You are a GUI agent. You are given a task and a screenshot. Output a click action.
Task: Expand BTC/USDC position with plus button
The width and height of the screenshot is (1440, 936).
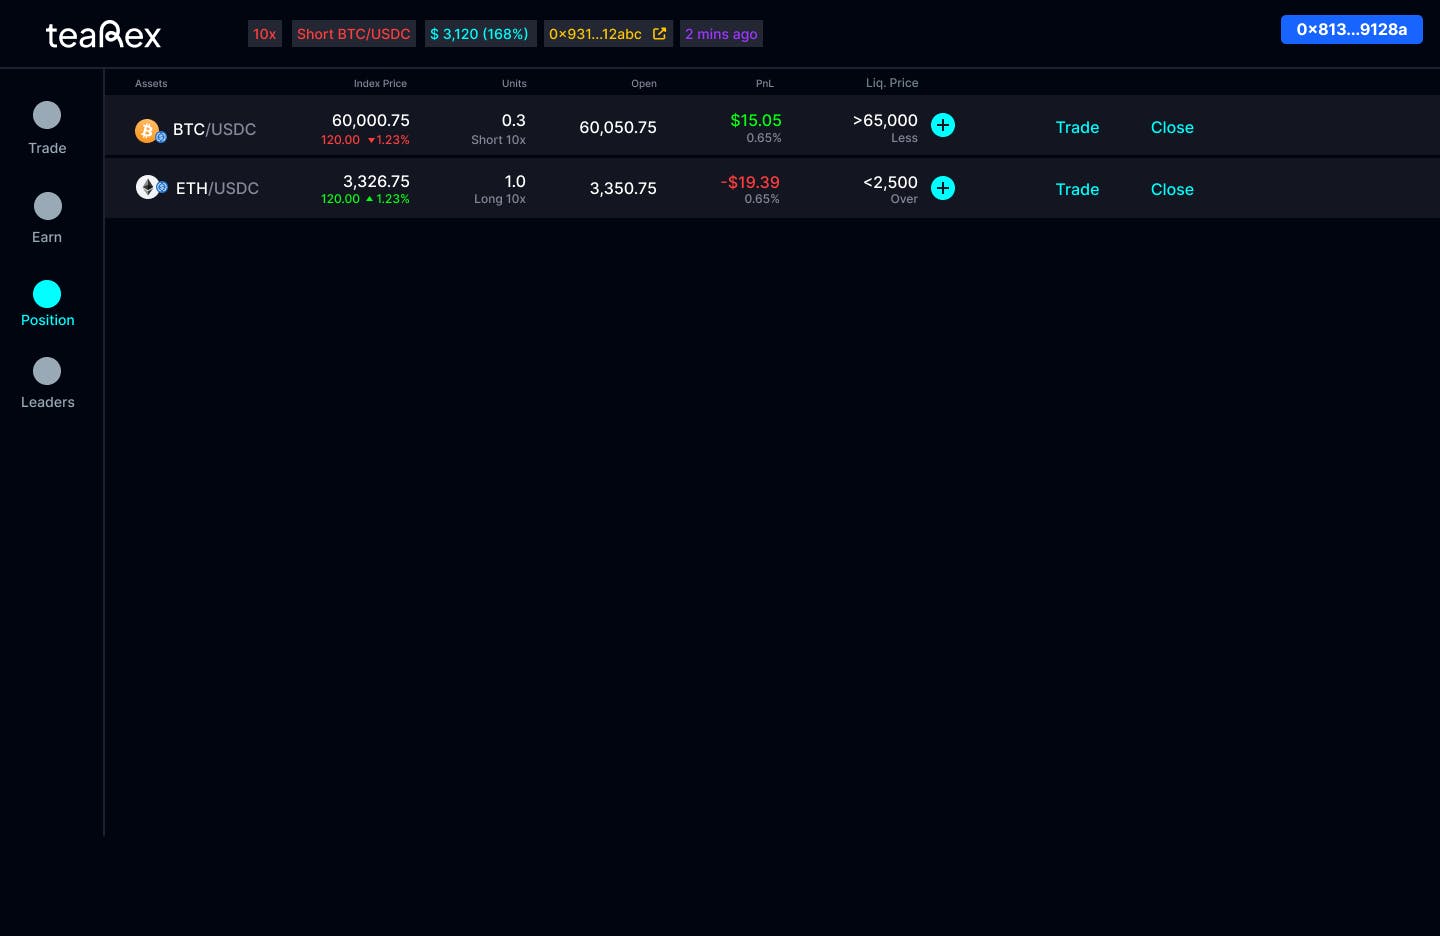coord(943,125)
